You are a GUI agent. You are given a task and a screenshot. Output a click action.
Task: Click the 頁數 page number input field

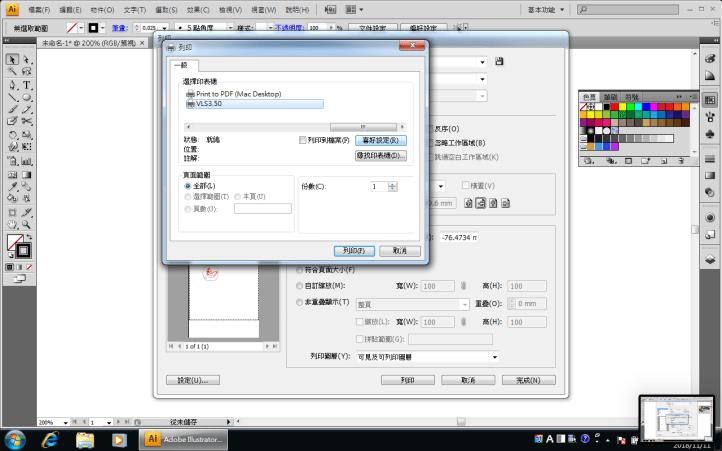point(262,208)
